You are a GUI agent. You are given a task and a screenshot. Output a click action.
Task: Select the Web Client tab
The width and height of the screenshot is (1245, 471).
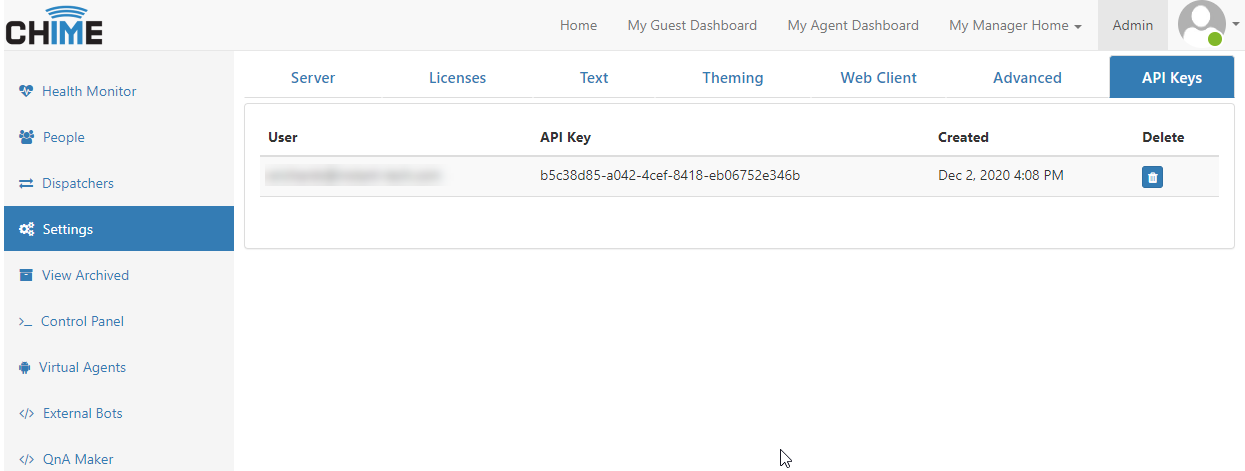[x=878, y=77]
